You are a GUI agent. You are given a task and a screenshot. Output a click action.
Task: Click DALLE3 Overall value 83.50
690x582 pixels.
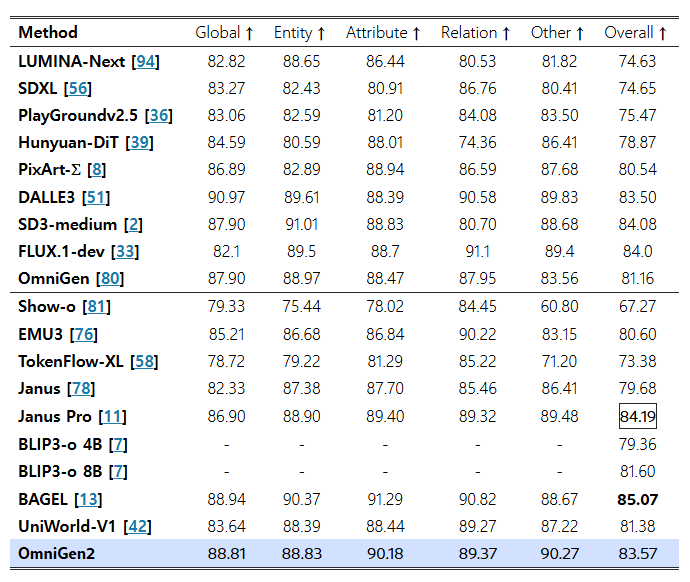tap(638, 197)
